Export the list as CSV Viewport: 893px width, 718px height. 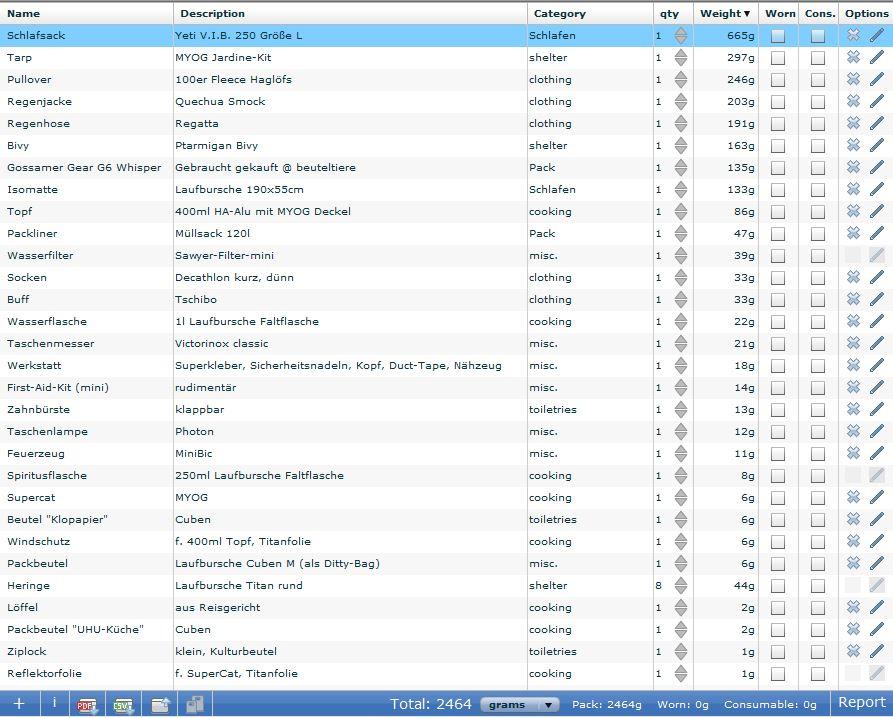click(123, 705)
